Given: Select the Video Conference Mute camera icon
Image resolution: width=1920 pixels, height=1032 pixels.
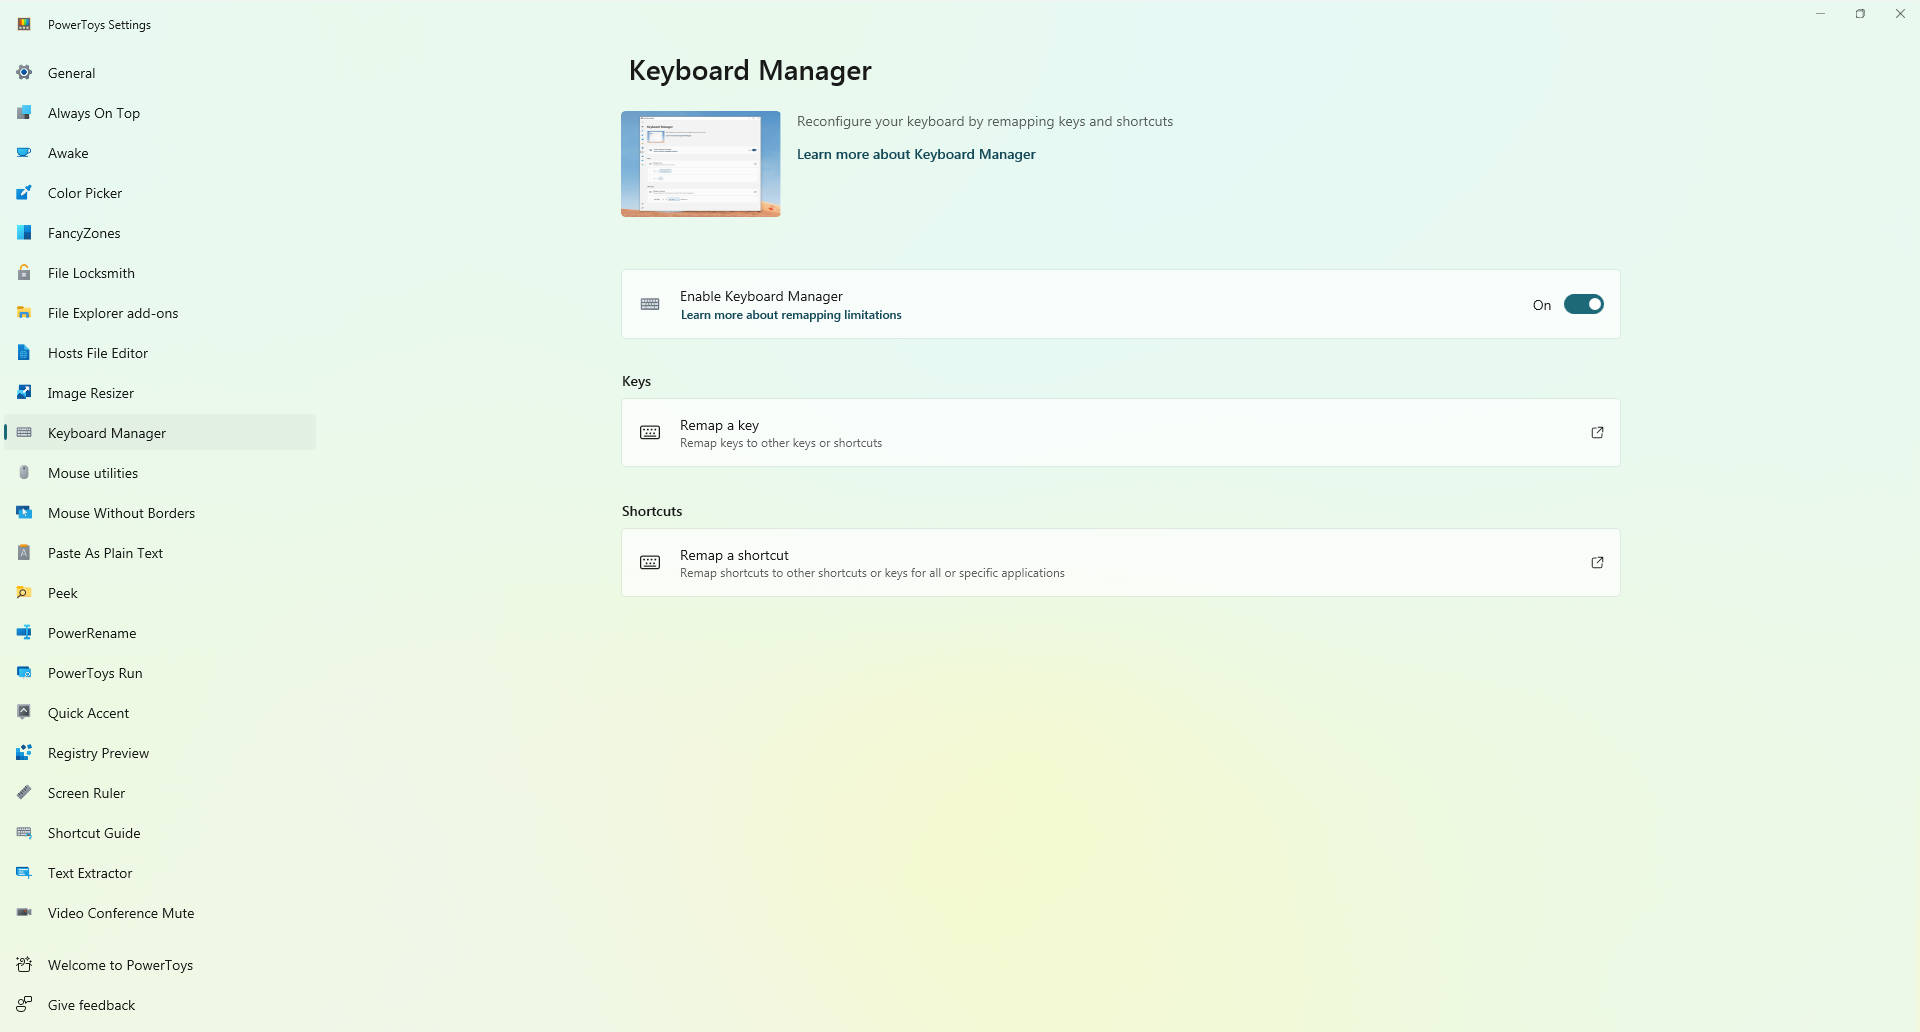Looking at the screenshot, I should point(24,913).
